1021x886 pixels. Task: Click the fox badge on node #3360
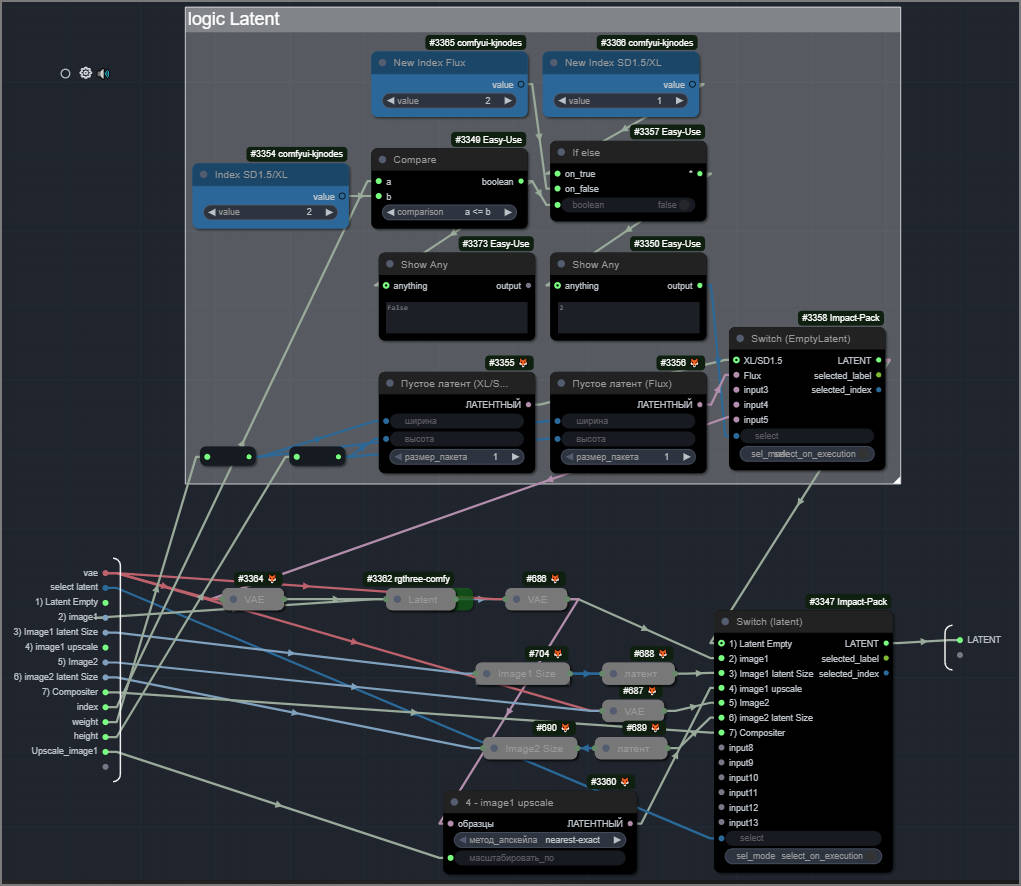[625, 782]
